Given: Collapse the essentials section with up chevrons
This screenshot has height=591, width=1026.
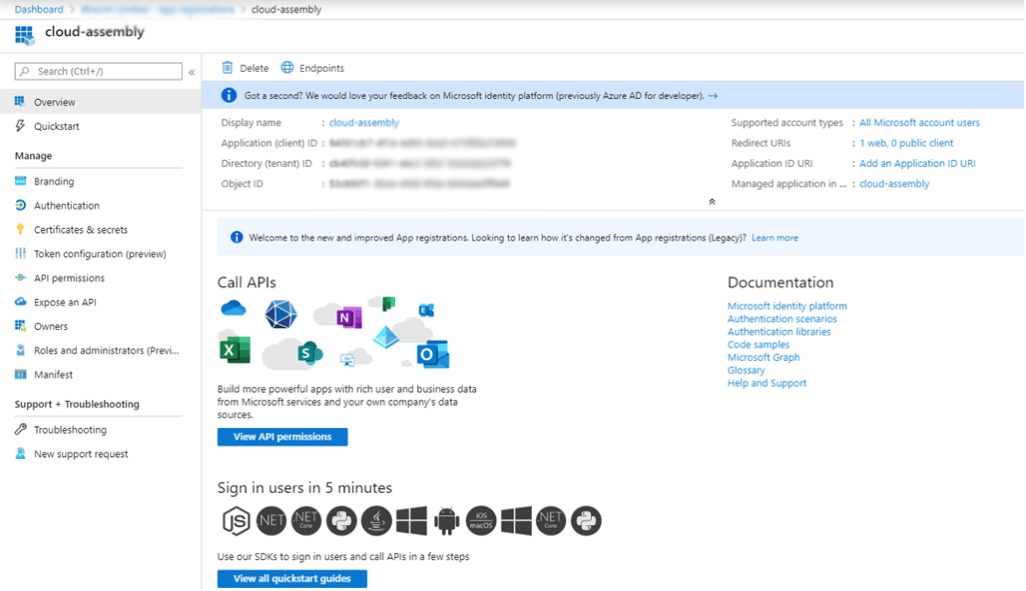Looking at the screenshot, I should [x=712, y=202].
